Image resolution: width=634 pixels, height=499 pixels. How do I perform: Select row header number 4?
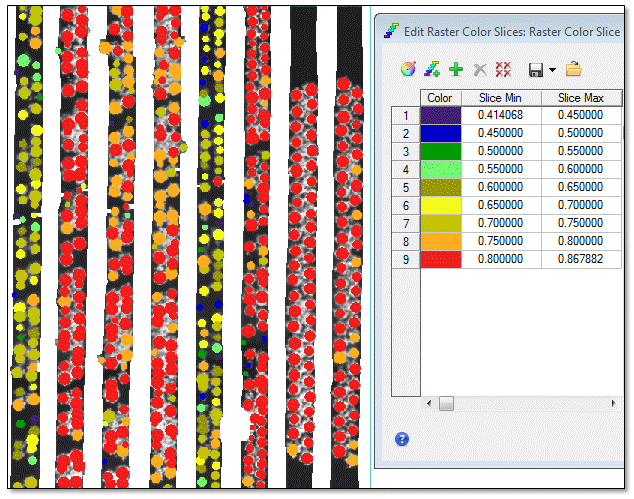point(406,169)
